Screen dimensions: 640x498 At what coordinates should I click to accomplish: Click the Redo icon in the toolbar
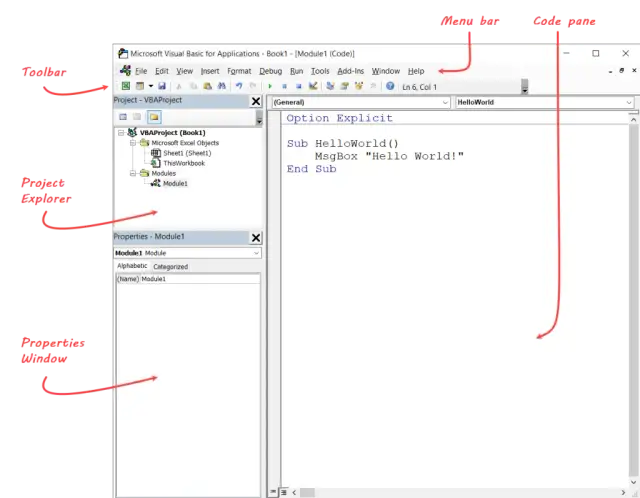(x=253, y=86)
